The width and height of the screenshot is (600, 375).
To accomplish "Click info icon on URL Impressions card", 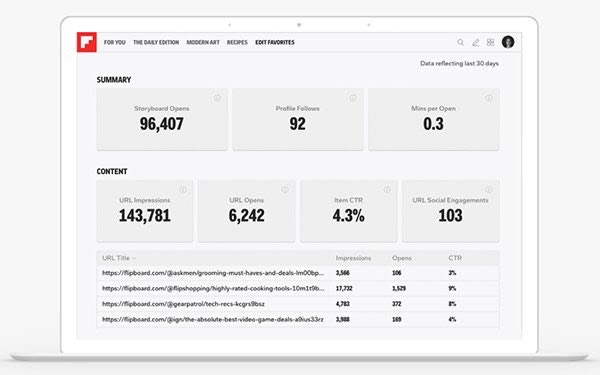I will click(x=183, y=189).
